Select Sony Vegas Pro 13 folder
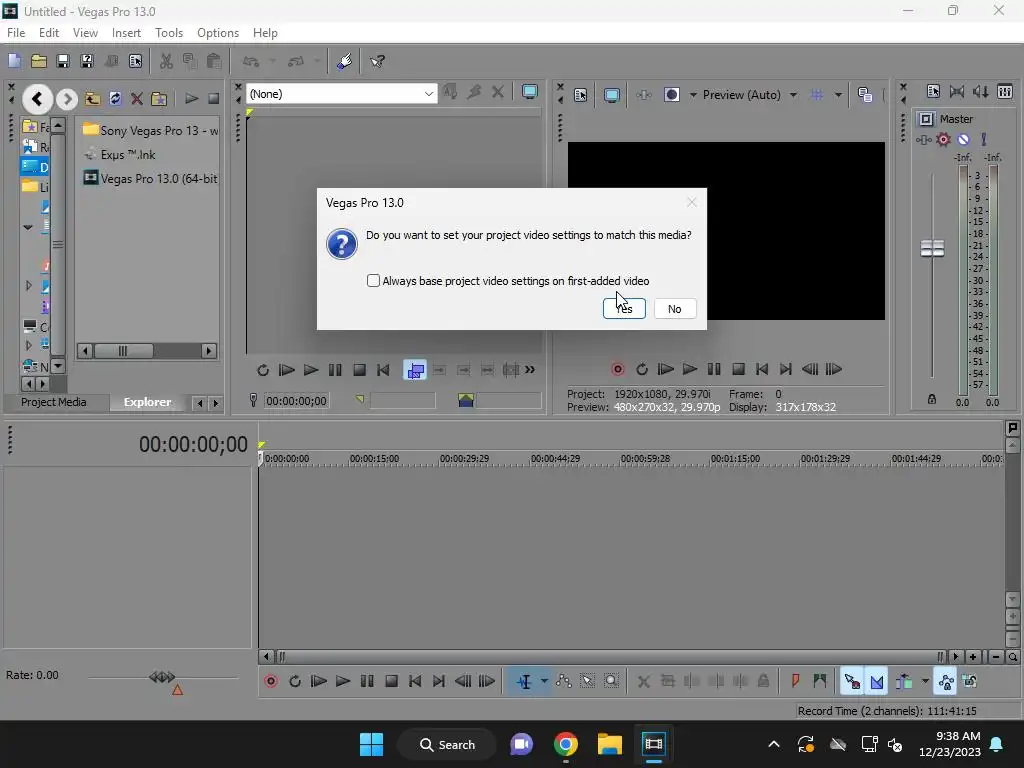Screen dimensions: 1024x768 pos(151,131)
